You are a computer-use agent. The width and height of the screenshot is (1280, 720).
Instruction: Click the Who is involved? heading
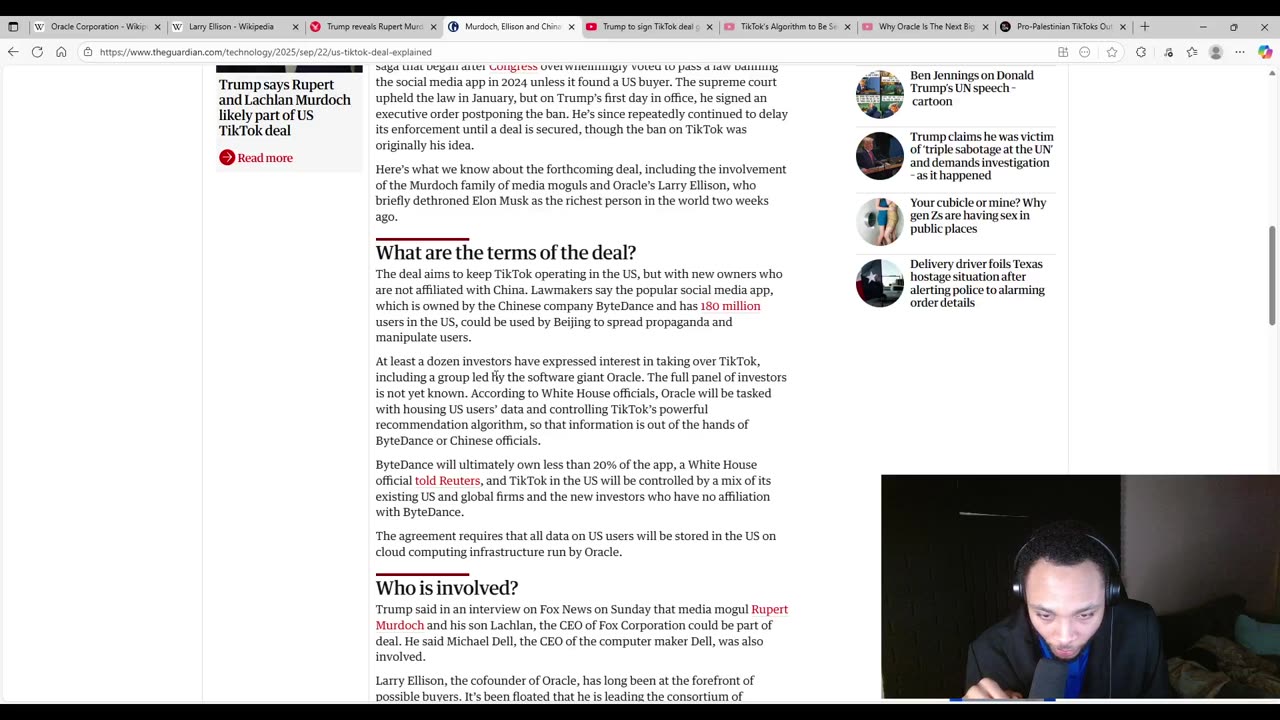pyautogui.click(x=447, y=588)
